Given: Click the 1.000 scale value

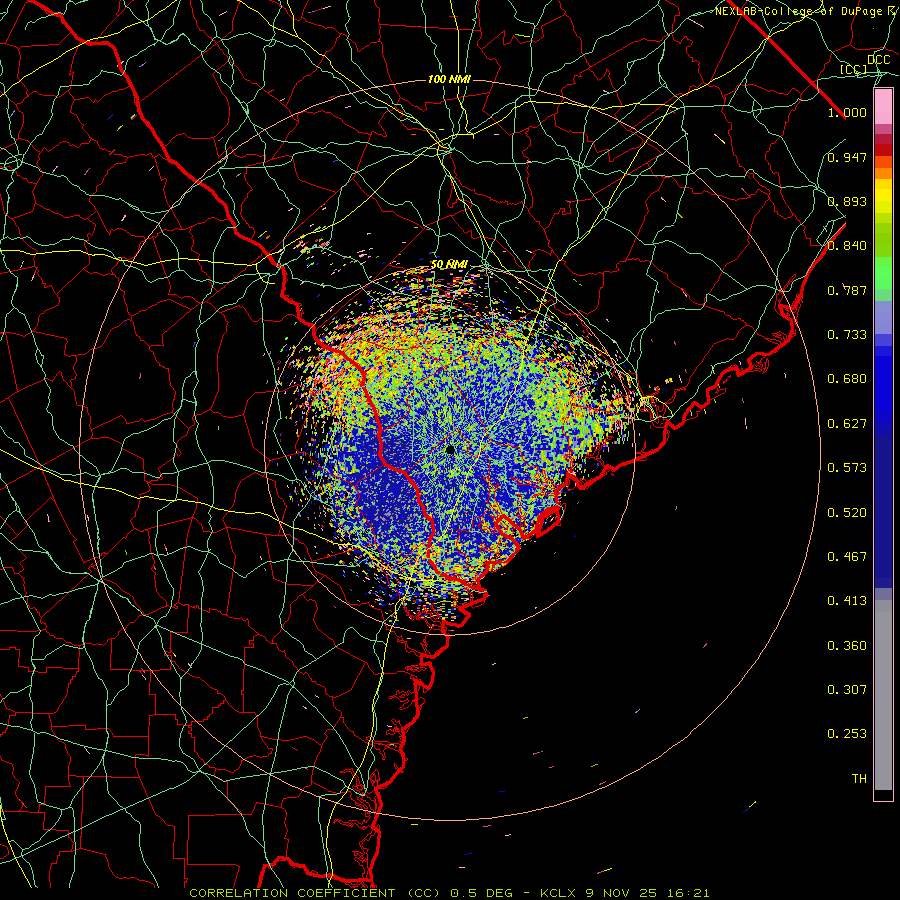Looking at the screenshot, I should [847, 112].
